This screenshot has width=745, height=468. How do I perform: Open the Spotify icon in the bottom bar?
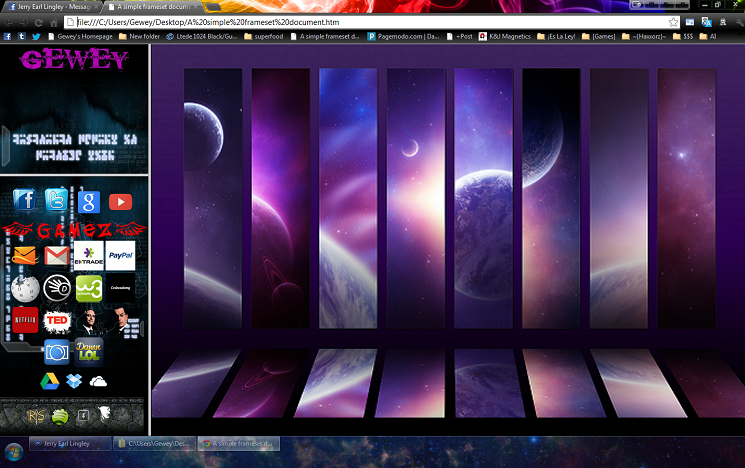pyautogui.click(x=60, y=416)
